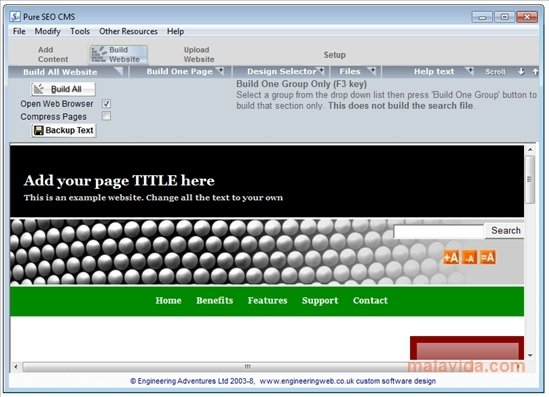Viewport: 549px width, 397px height.
Task: Open the File menu
Action: coord(19,31)
